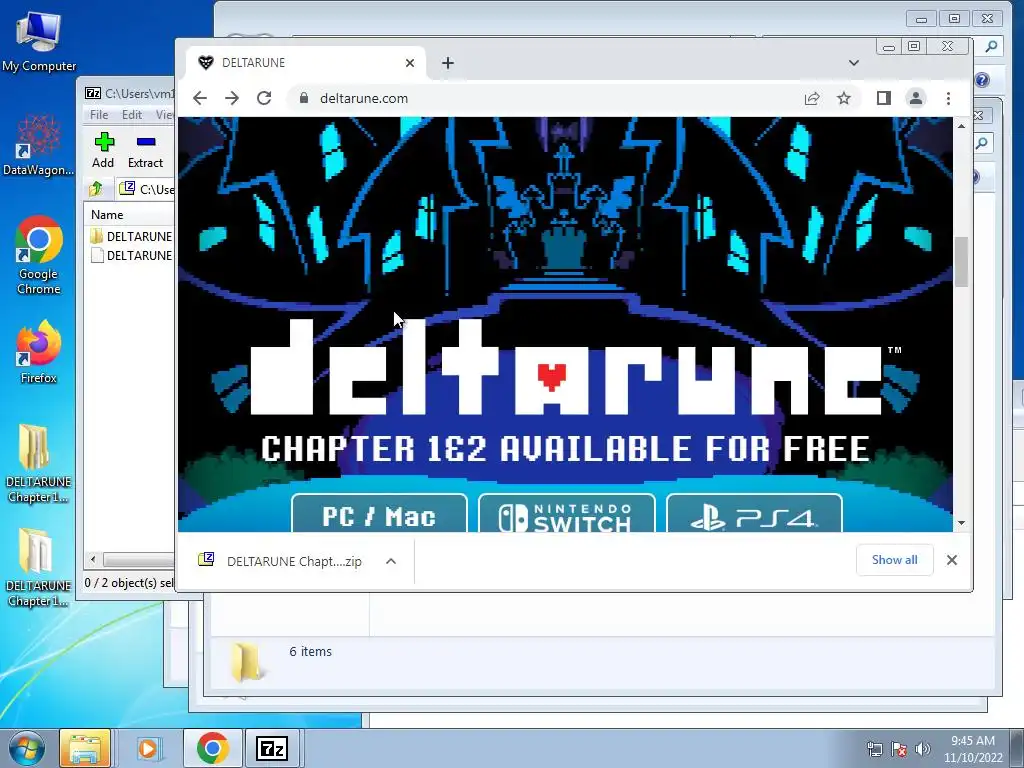Image resolution: width=1024 pixels, height=768 pixels.
Task: Show all downloads
Action: (x=894, y=560)
